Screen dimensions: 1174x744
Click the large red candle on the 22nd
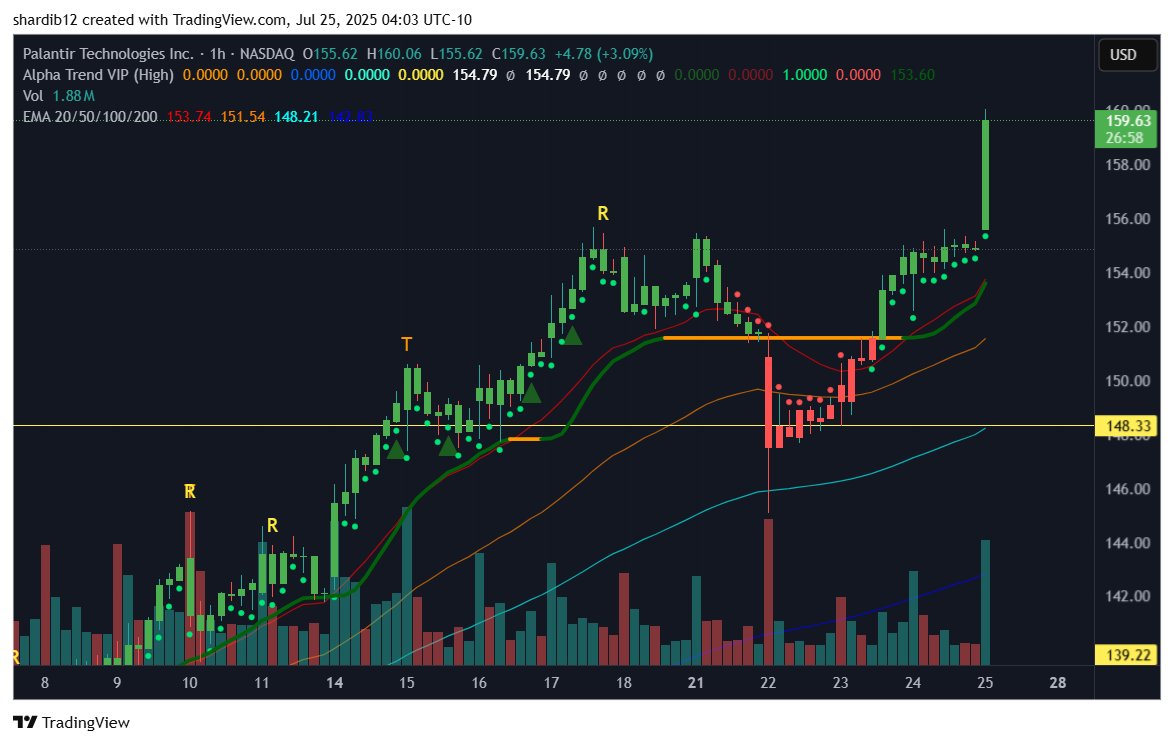pyautogui.click(x=768, y=403)
